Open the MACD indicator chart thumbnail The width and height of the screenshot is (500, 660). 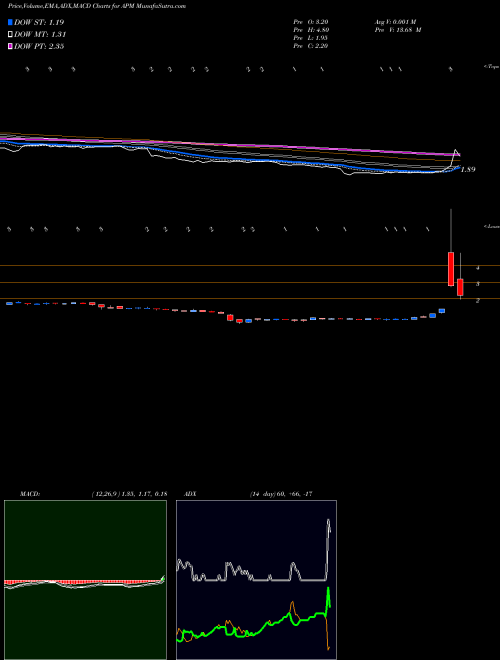tap(85, 580)
